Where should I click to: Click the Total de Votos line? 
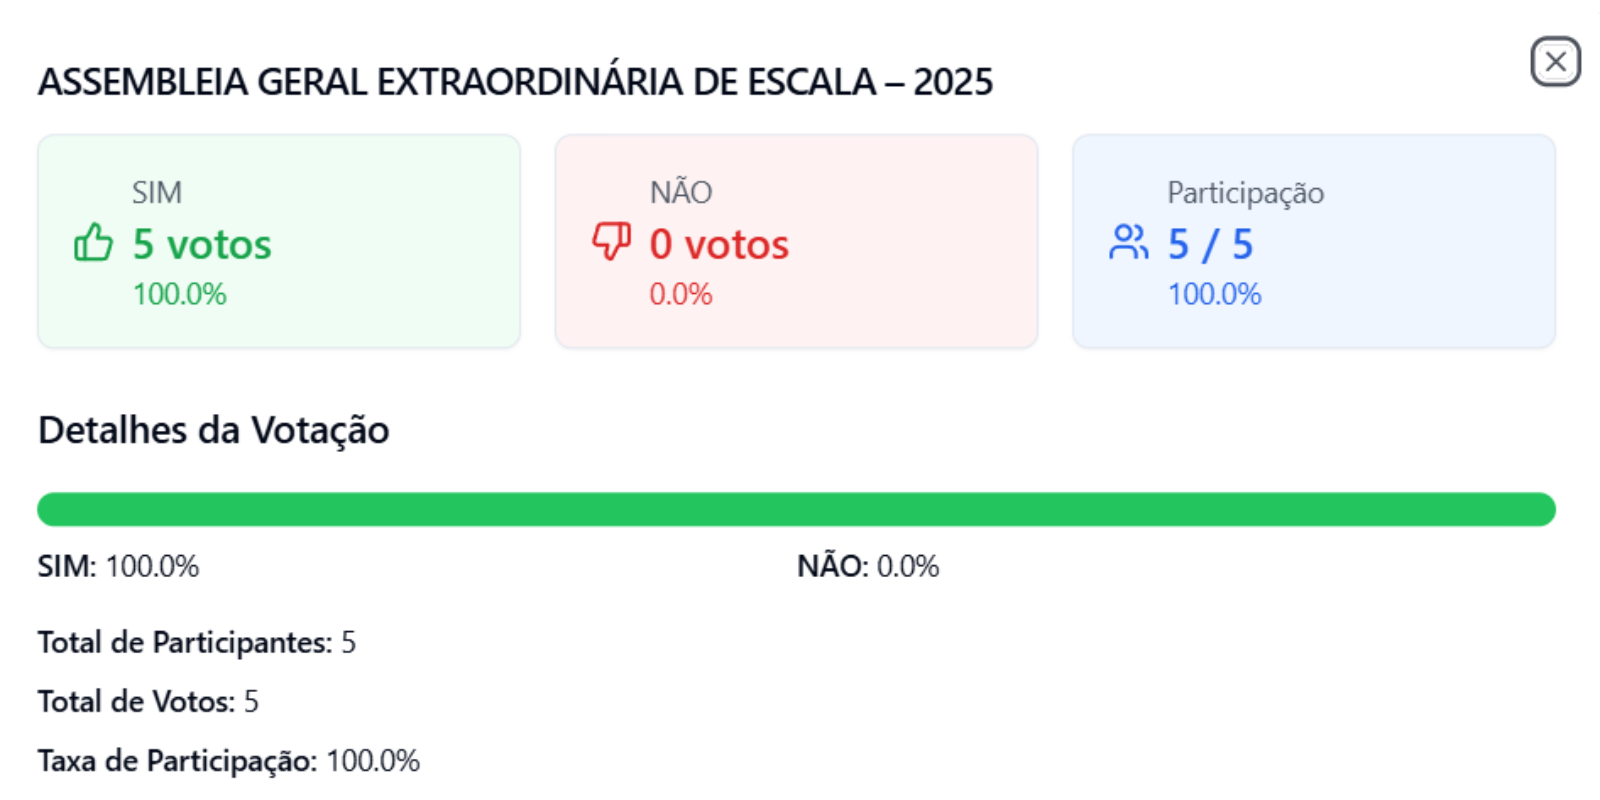click(148, 701)
